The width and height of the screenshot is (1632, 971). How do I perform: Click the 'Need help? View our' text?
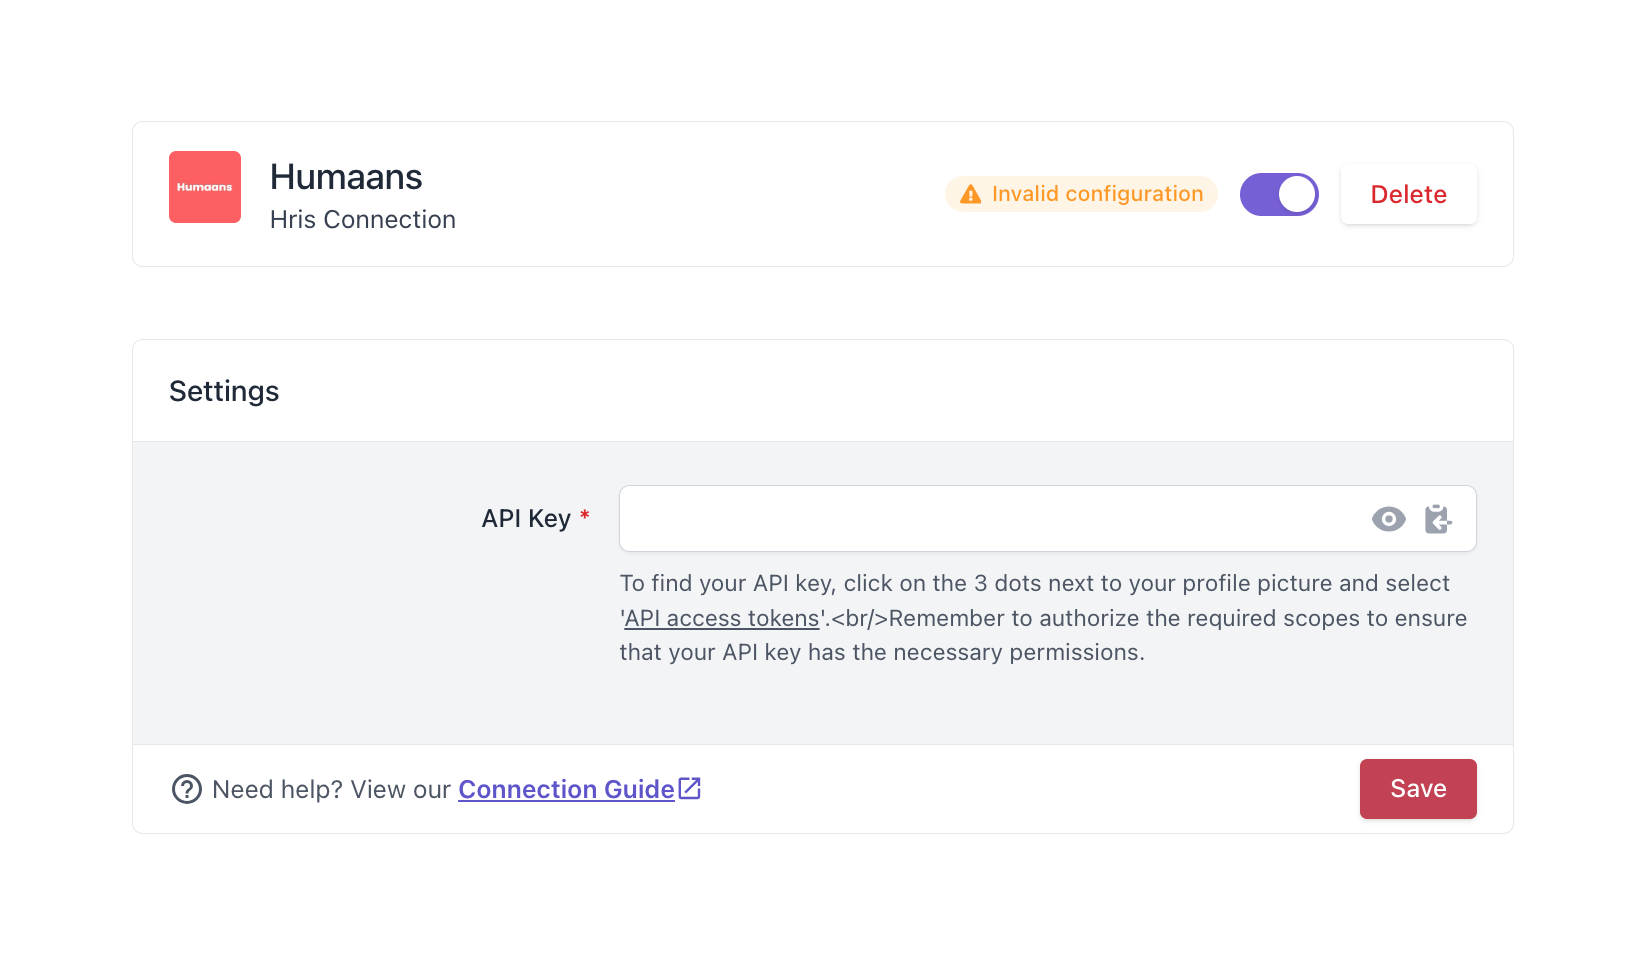tap(332, 789)
